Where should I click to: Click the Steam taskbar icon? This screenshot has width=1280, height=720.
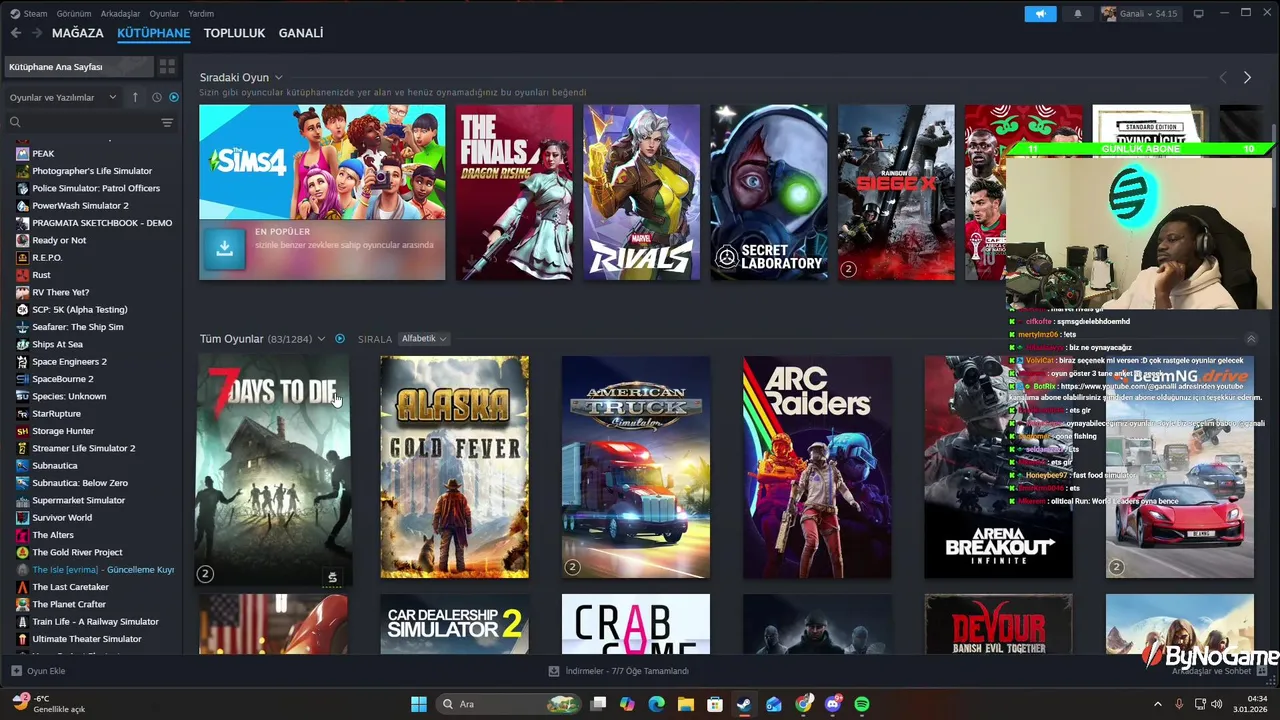point(744,704)
